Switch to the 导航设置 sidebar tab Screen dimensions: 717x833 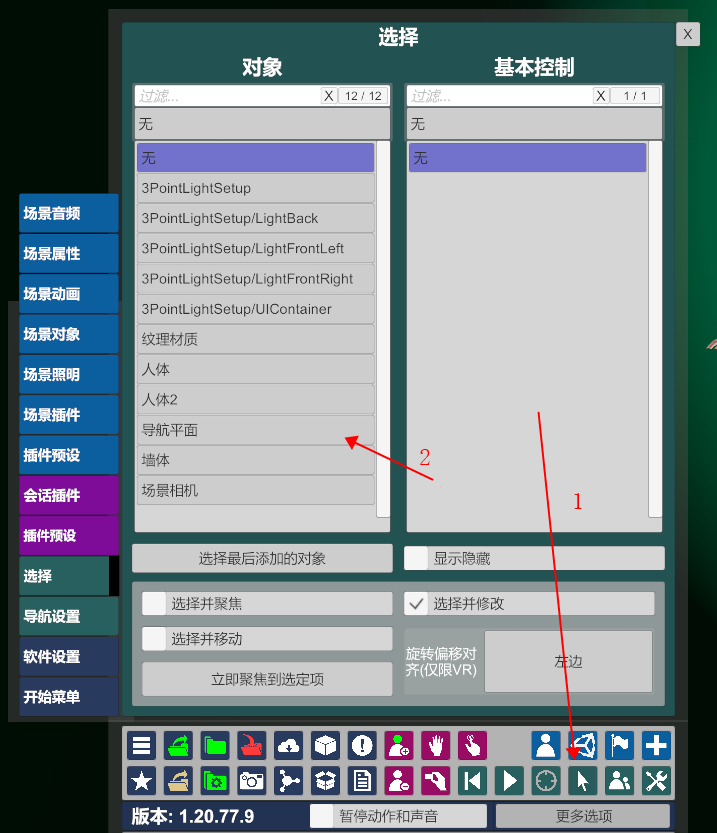(x=69, y=616)
